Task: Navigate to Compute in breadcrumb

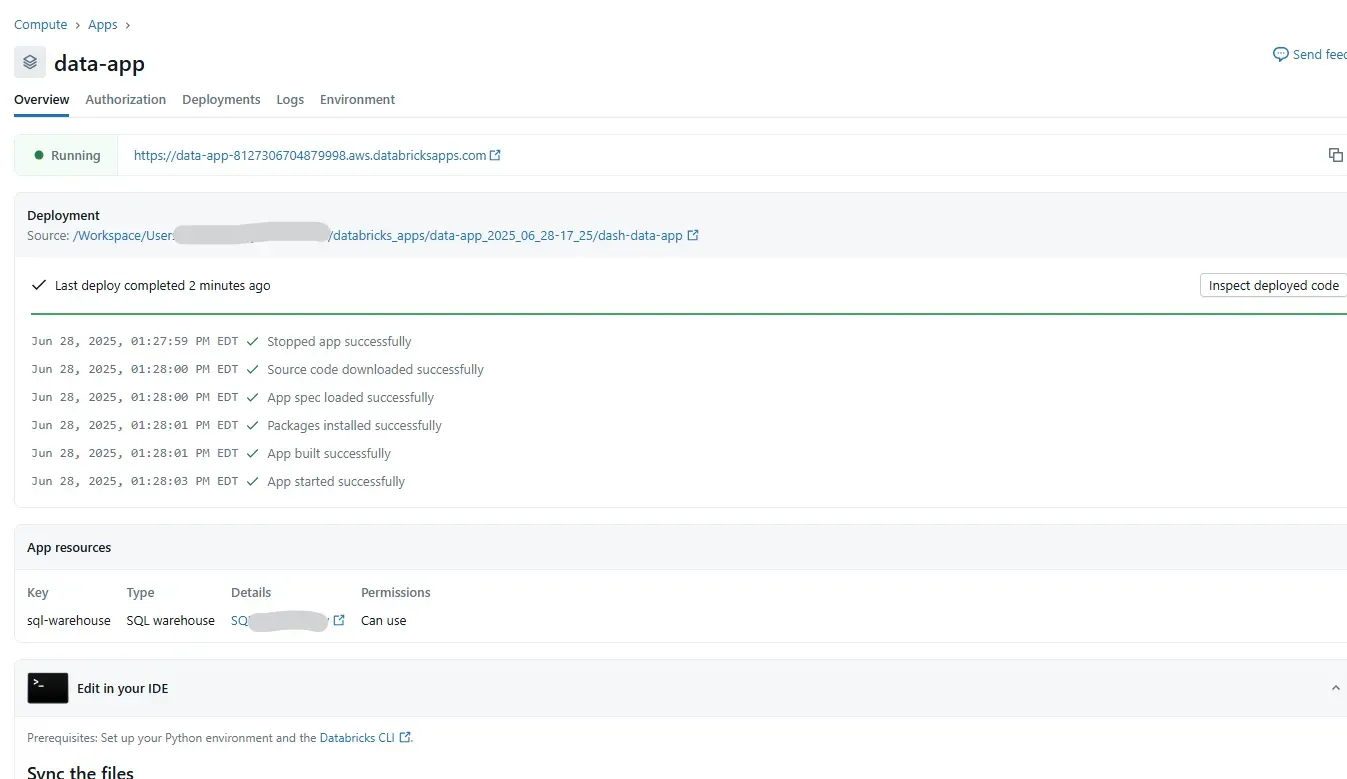Action: coord(40,25)
